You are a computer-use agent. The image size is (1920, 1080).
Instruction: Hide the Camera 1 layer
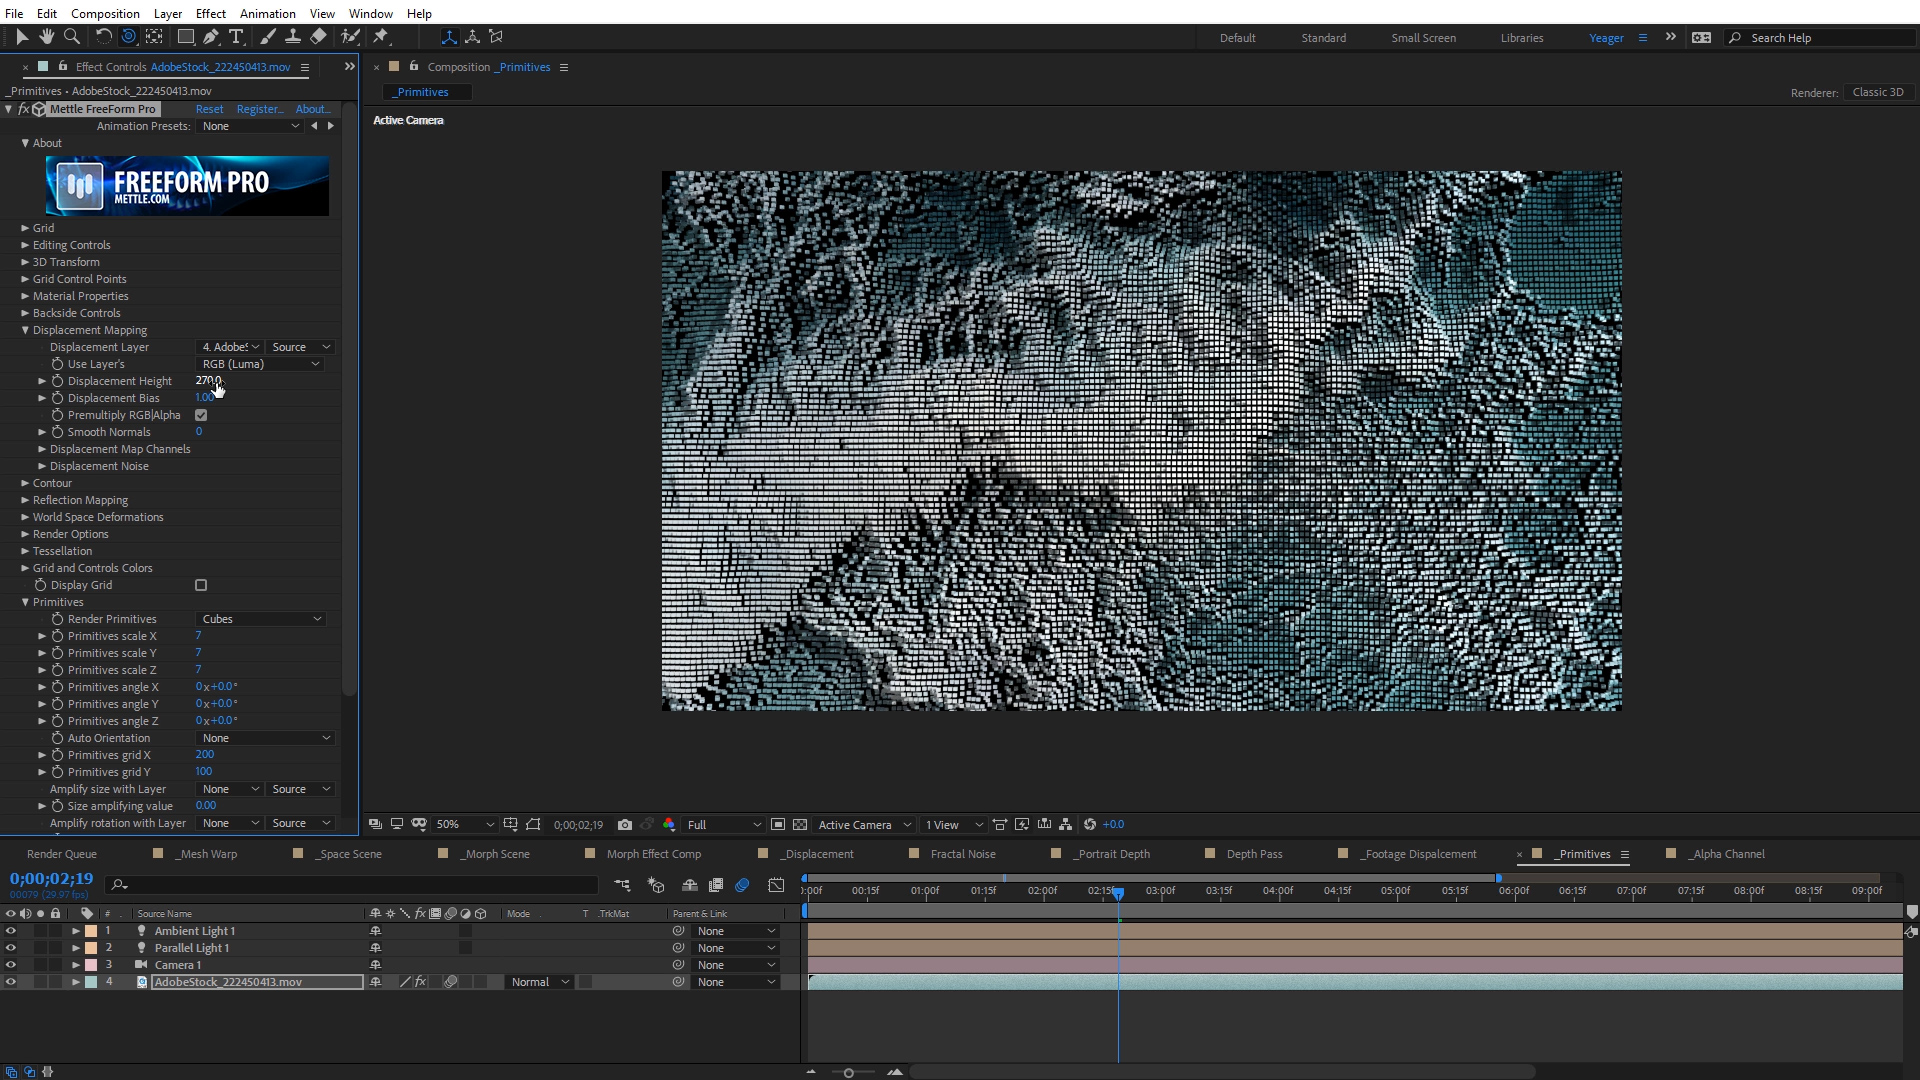(x=11, y=965)
